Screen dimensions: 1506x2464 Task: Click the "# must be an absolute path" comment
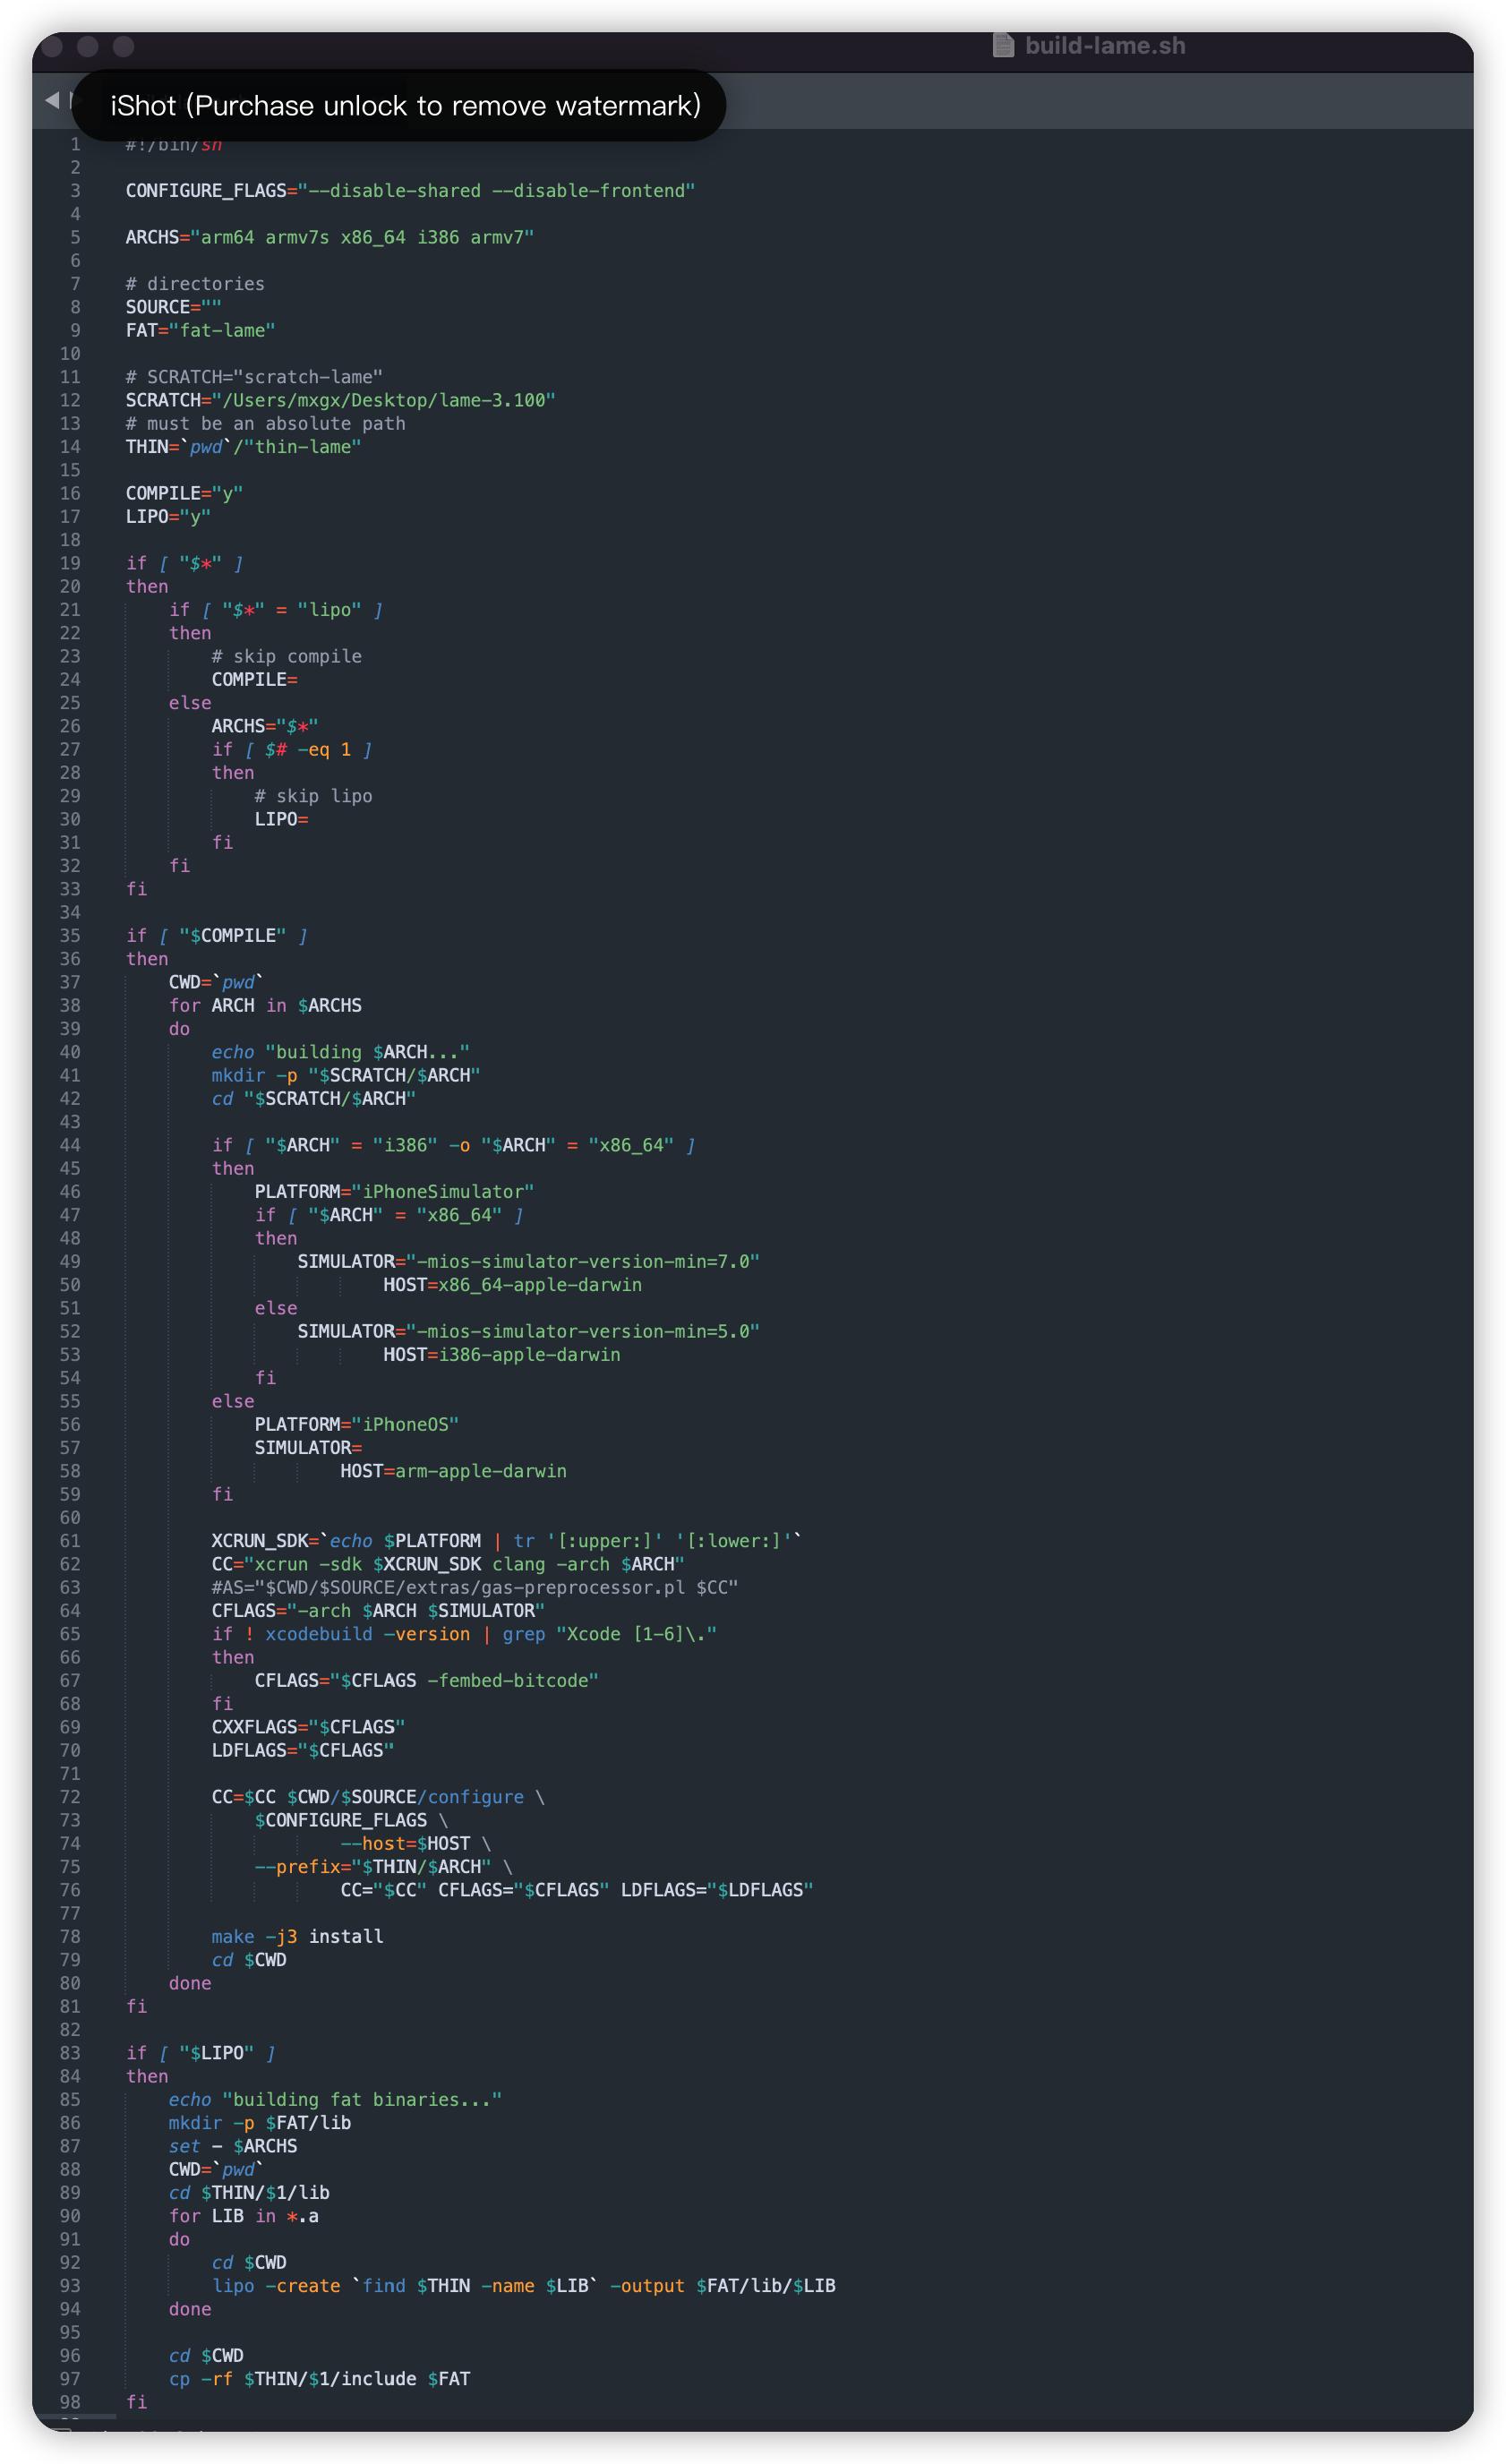[265, 424]
